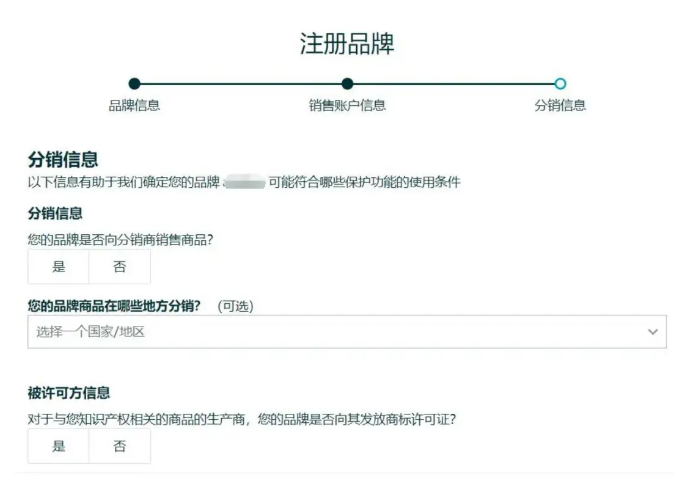Click the 销售账户信息 step dot
The image size is (685, 490).
coord(347,83)
